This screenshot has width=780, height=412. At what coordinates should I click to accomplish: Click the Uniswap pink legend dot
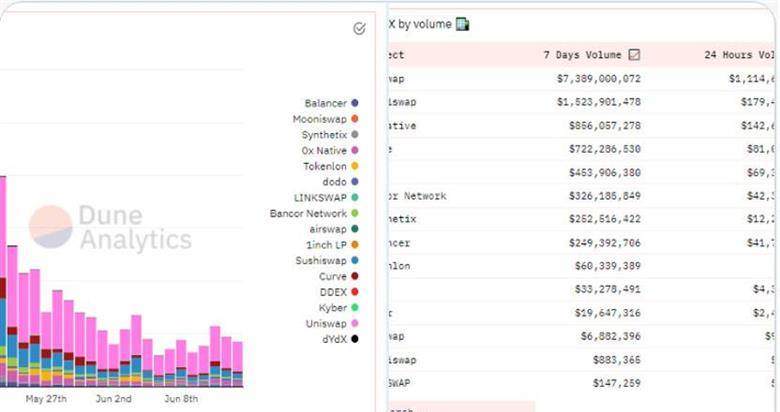[355, 323]
